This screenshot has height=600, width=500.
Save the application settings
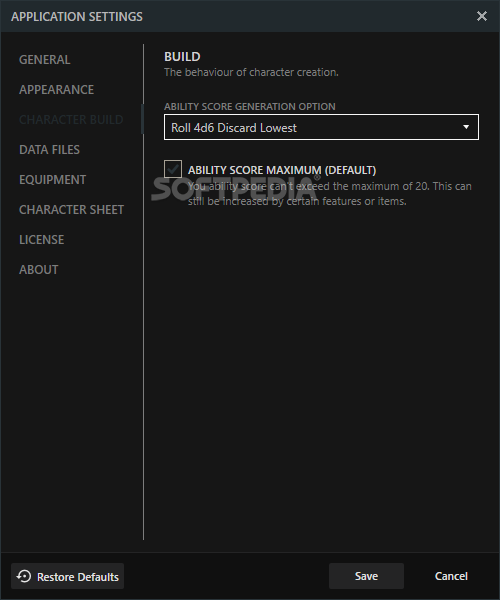coord(366,576)
